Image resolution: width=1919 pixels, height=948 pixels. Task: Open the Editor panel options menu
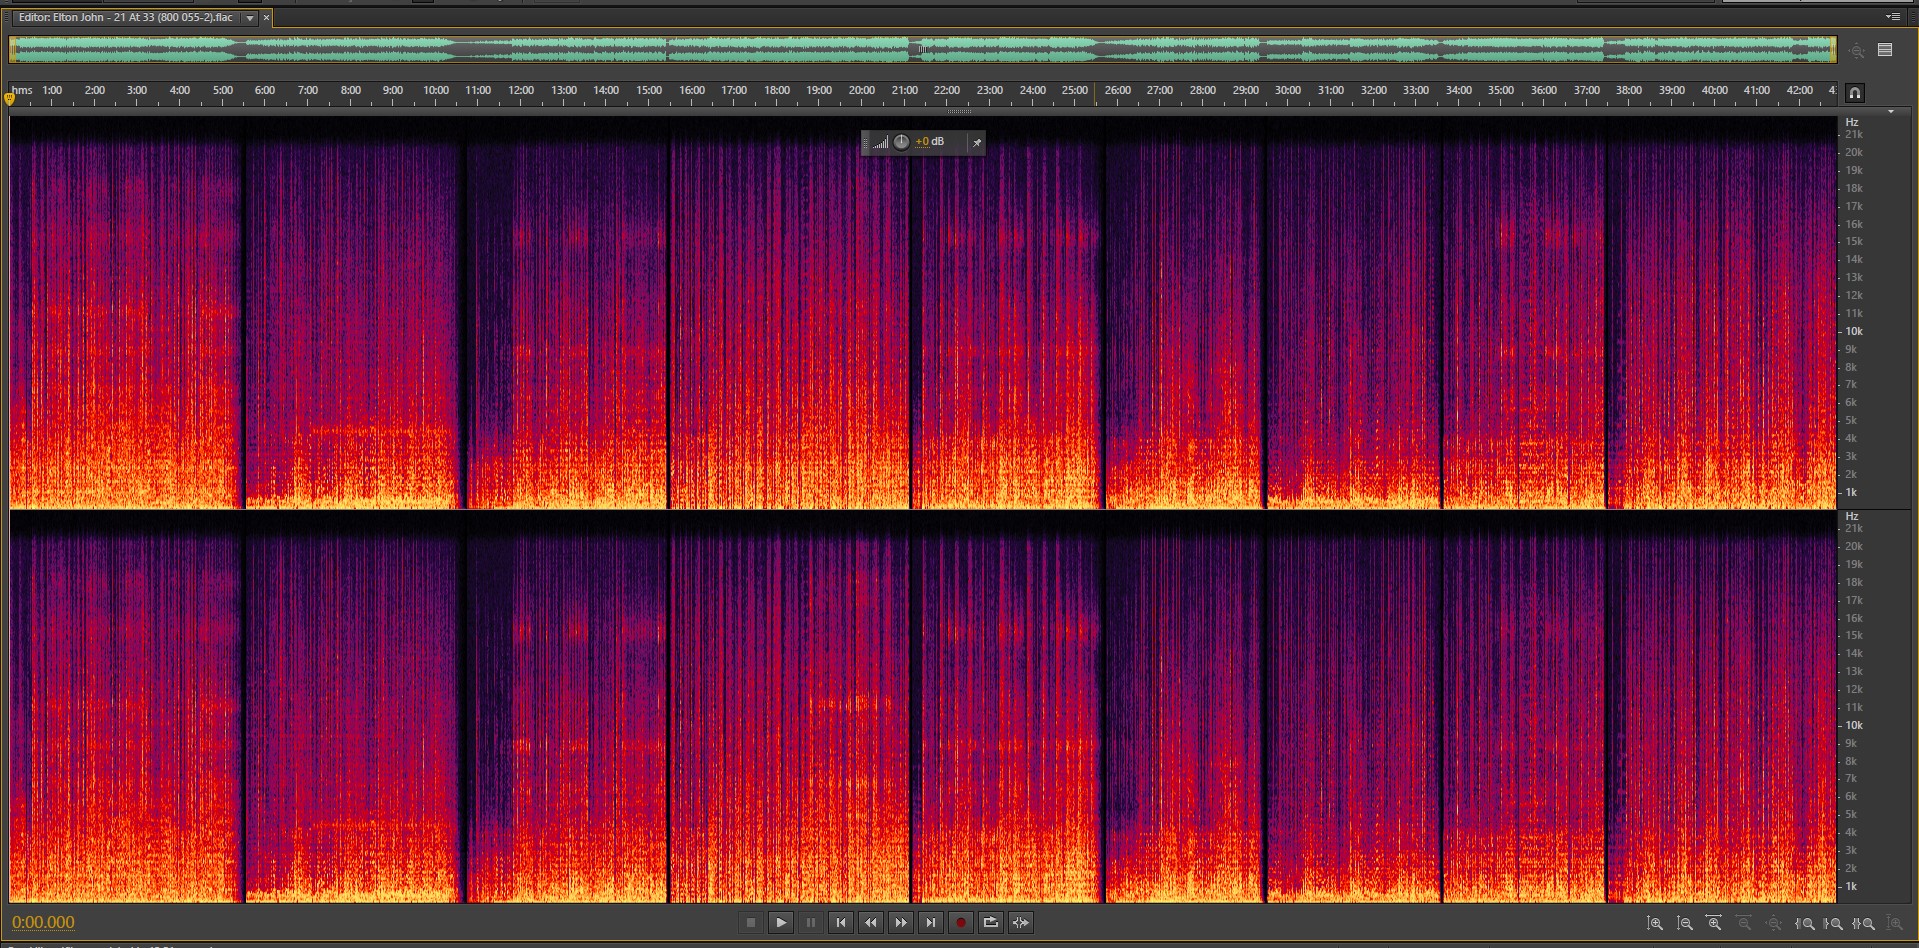[x=1892, y=17]
